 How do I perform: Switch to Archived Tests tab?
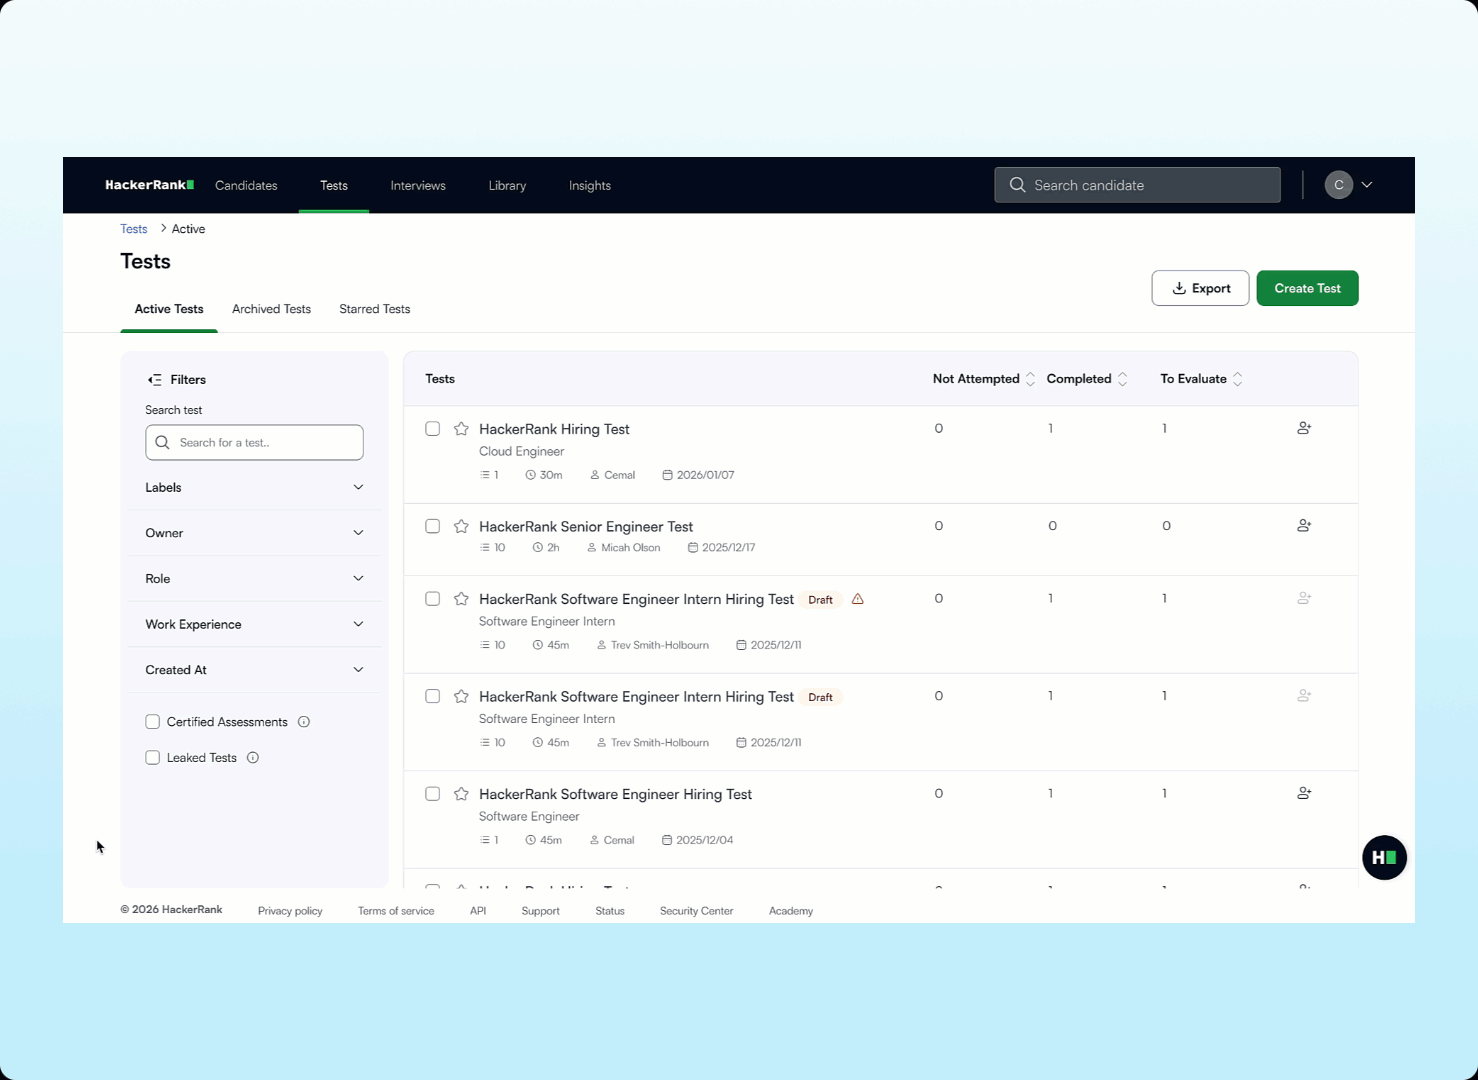pyautogui.click(x=271, y=309)
